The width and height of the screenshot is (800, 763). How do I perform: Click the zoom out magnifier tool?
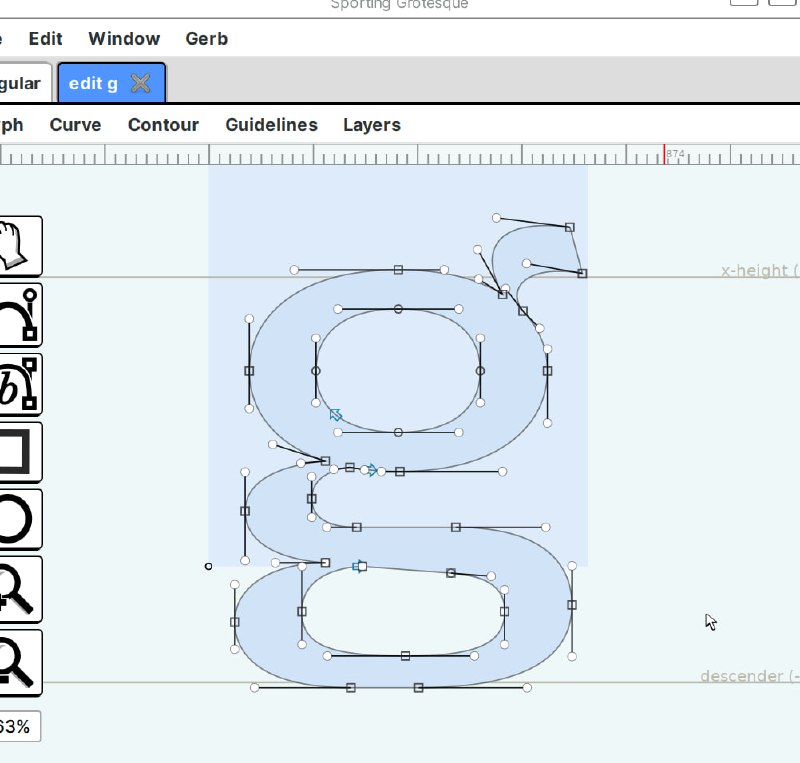point(17,661)
